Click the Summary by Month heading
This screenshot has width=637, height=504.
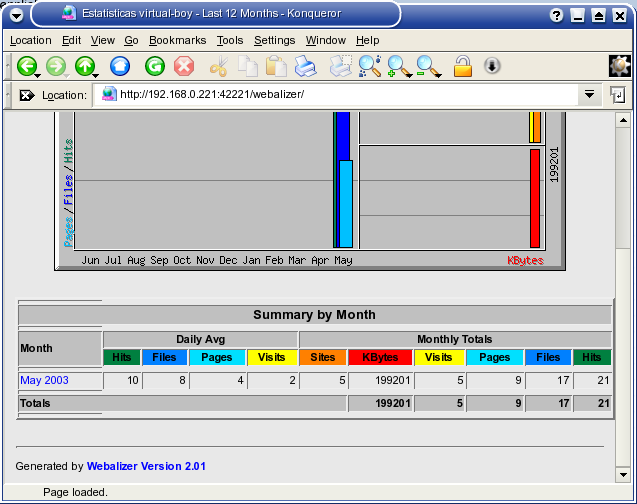(314, 315)
